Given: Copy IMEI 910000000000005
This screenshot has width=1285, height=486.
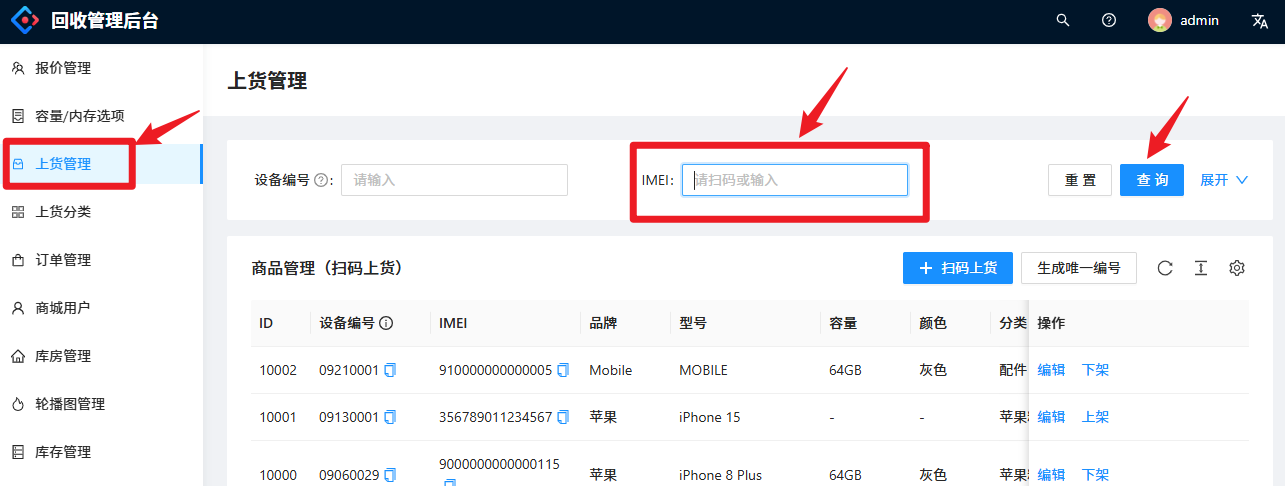Looking at the screenshot, I should point(563,370).
